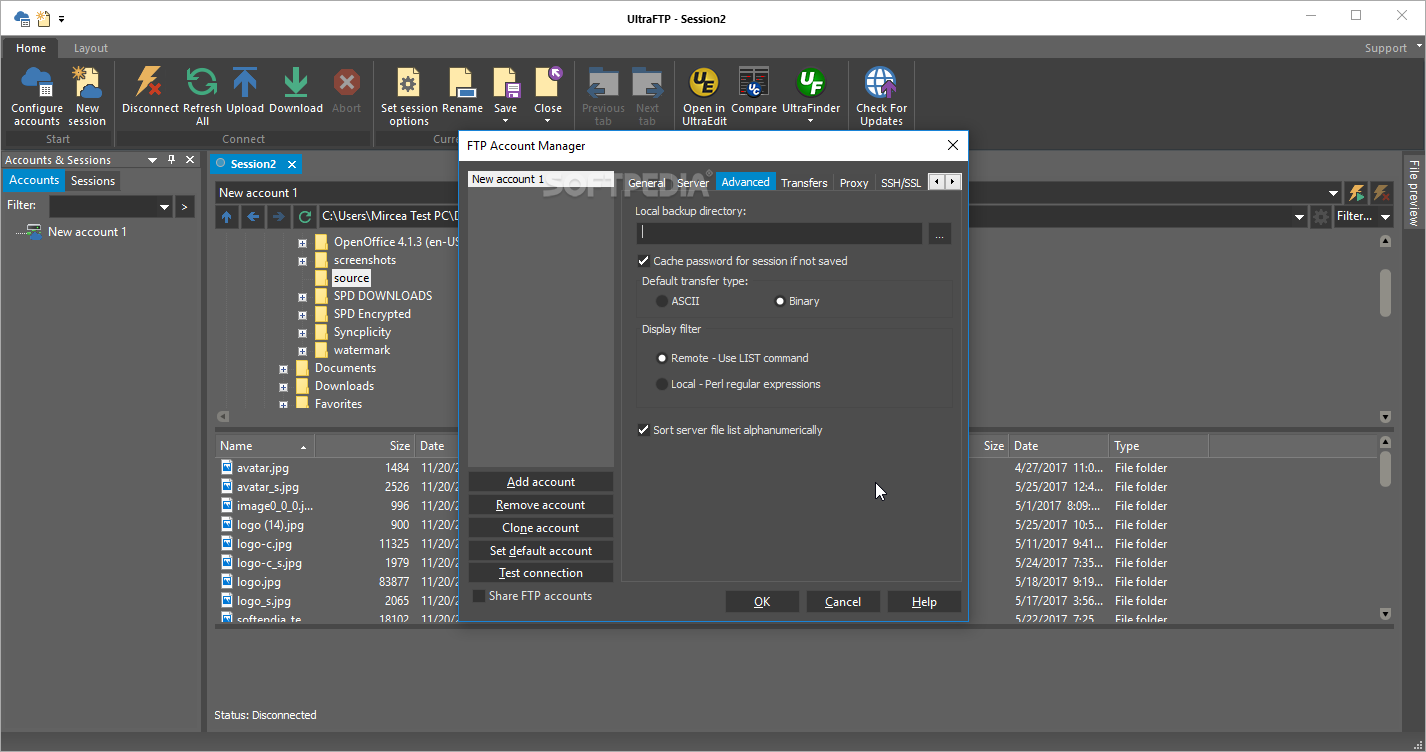Select Remote - Use LIST command option

(x=662, y=358)
